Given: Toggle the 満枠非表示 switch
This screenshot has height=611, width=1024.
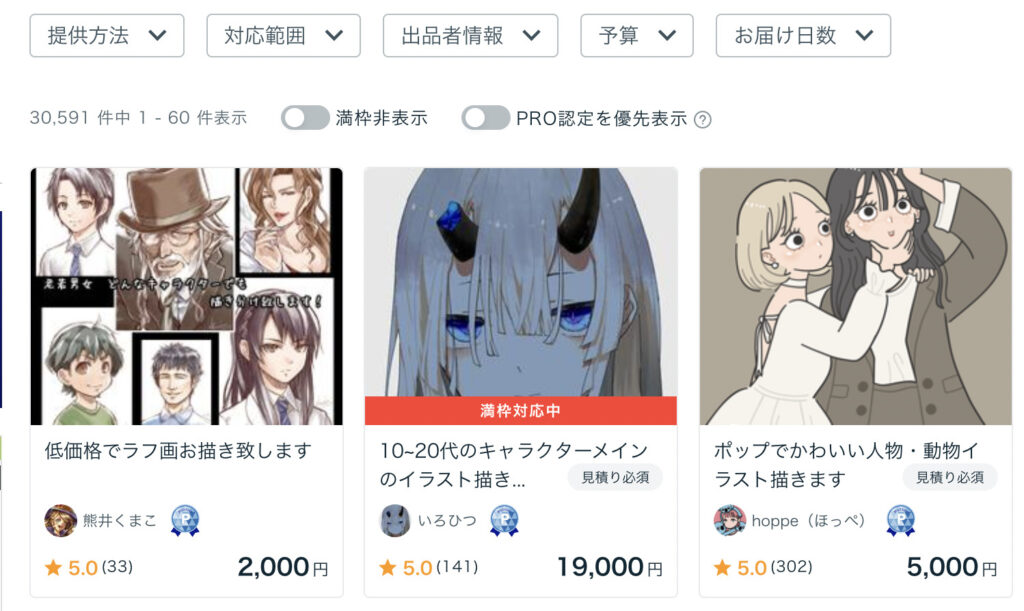Looking at the screenshot, I should click(x=305, y=118).
